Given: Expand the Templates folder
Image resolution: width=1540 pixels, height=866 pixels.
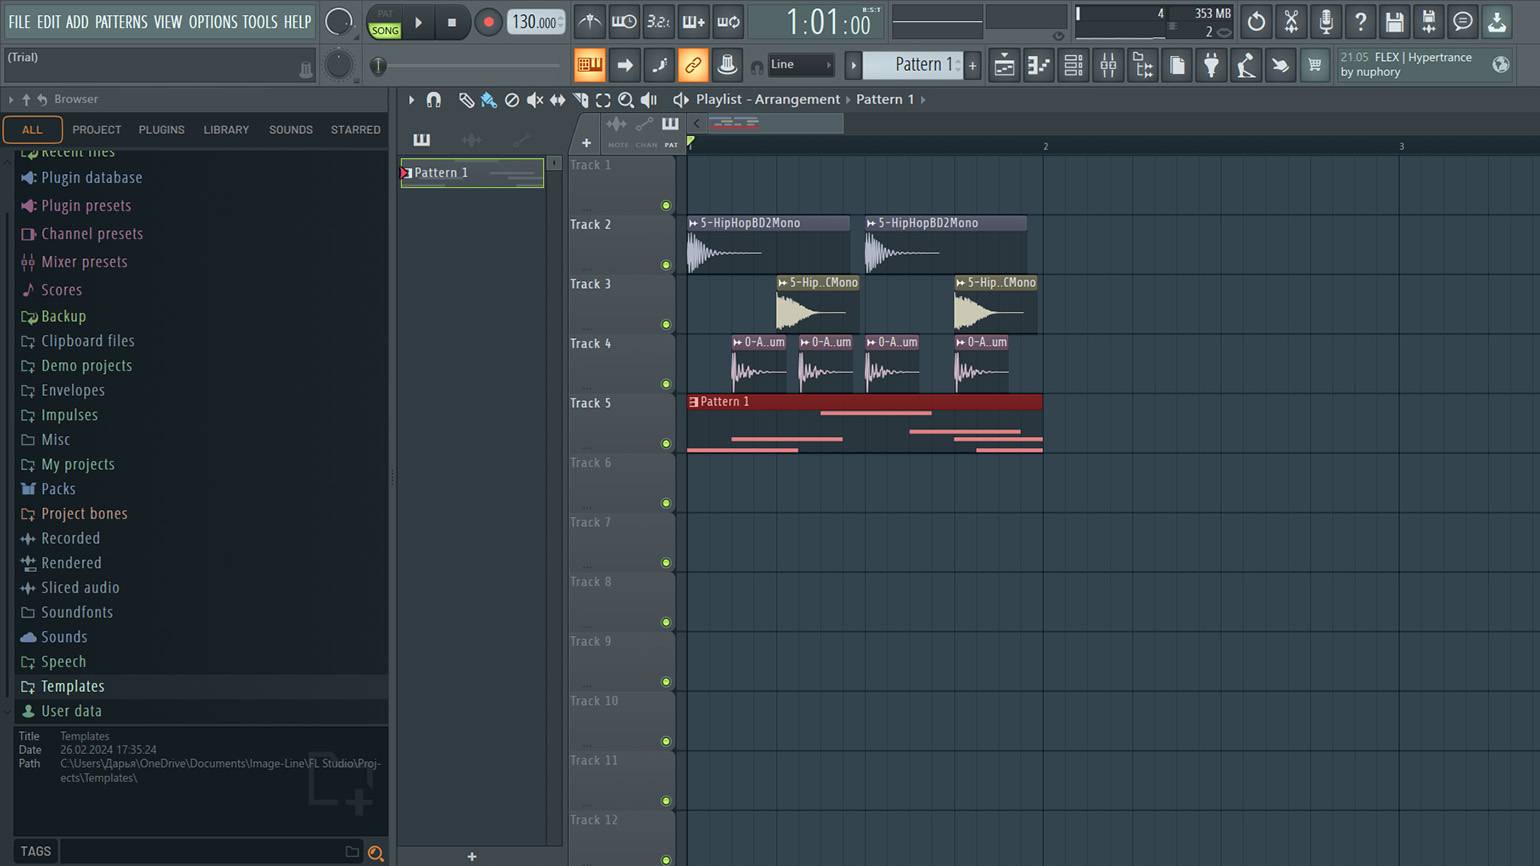Looking at the screenshot, I should point(73,686).
